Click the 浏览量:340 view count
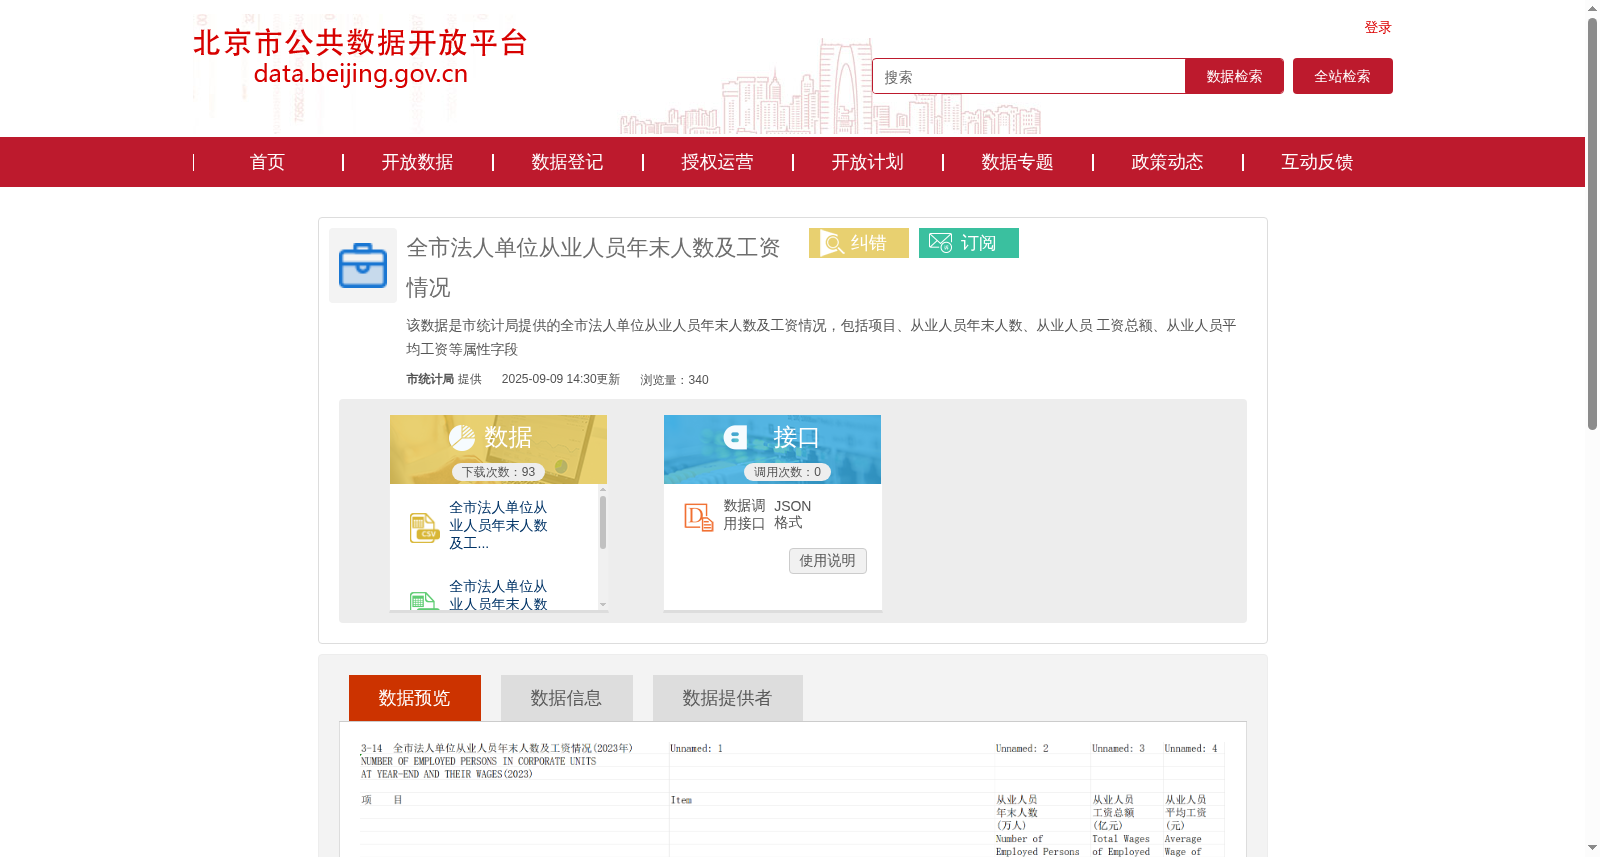This screenshot has width=1600, height=857. pos(674,380)
